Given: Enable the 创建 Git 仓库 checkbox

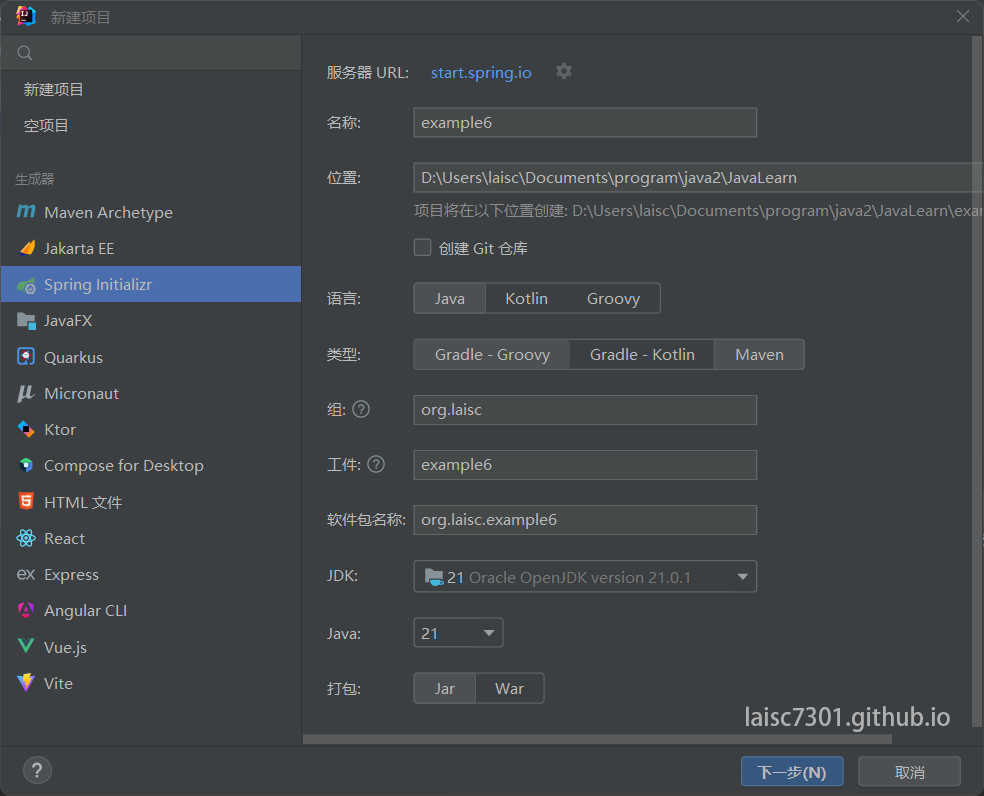Looking at the screenshot, I should 422,247.
